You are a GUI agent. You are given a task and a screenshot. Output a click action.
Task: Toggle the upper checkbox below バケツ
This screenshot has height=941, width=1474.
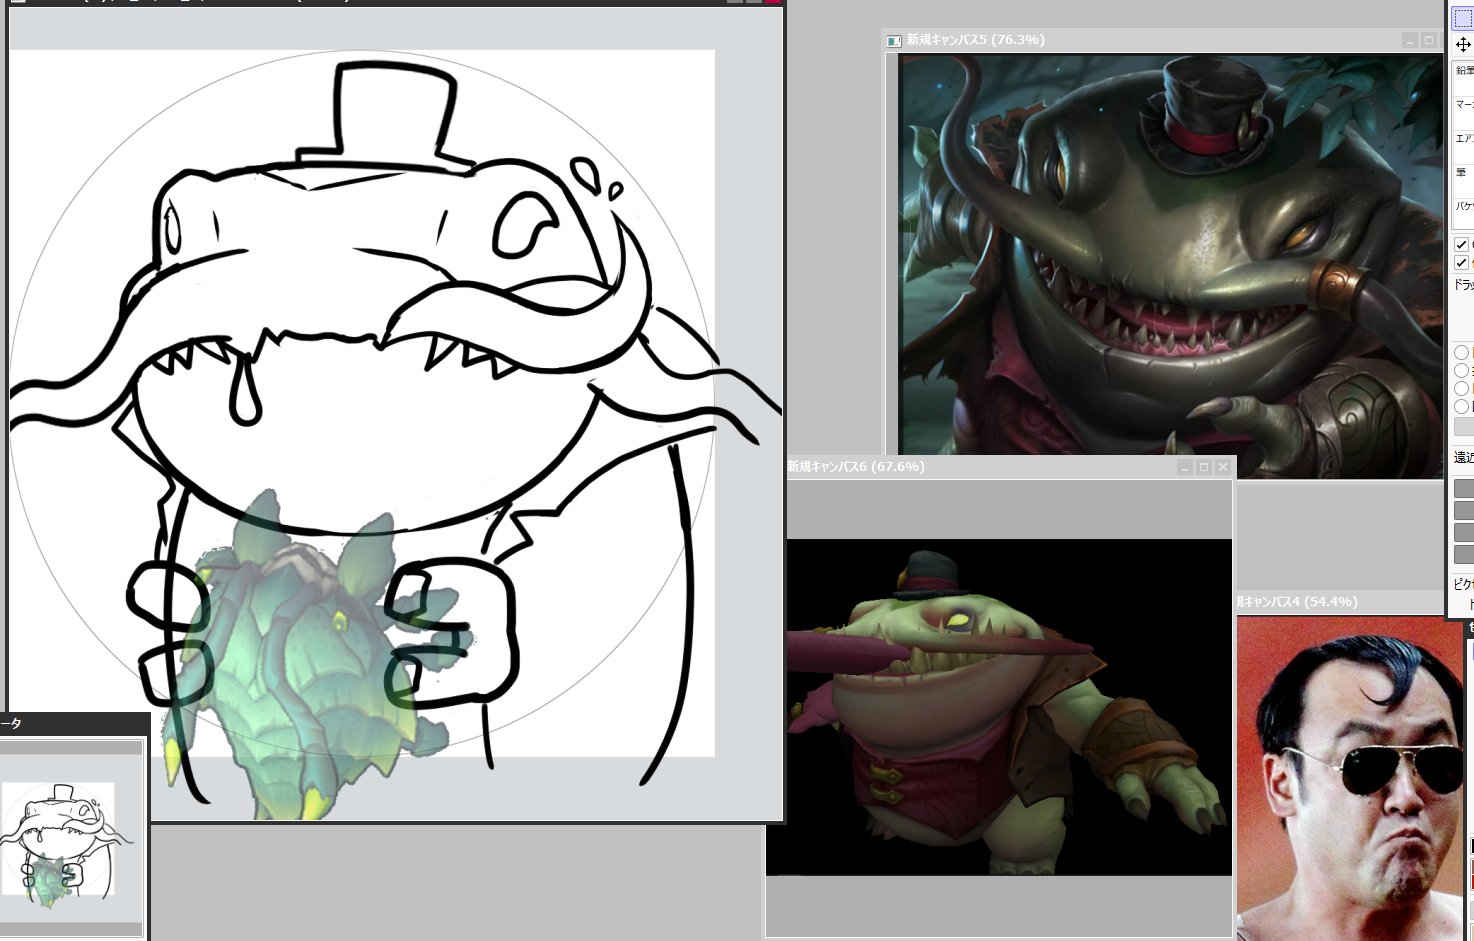(x=1461, y=244)
